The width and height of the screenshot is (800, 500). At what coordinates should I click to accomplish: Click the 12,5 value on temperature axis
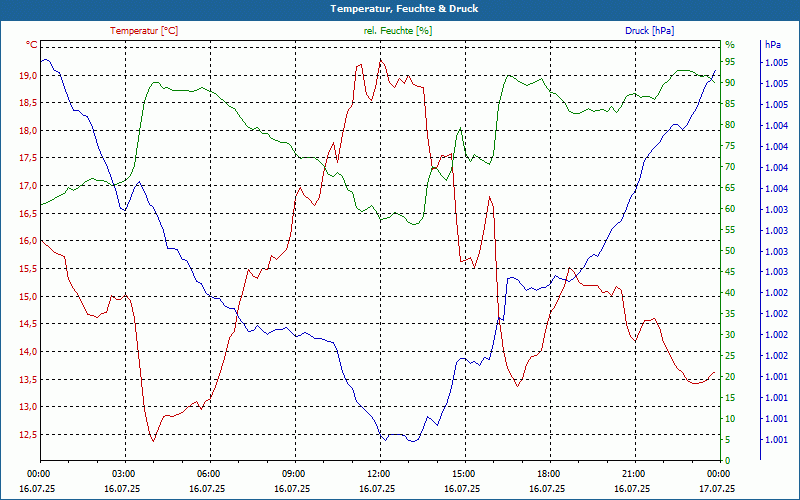coord(28,434)
